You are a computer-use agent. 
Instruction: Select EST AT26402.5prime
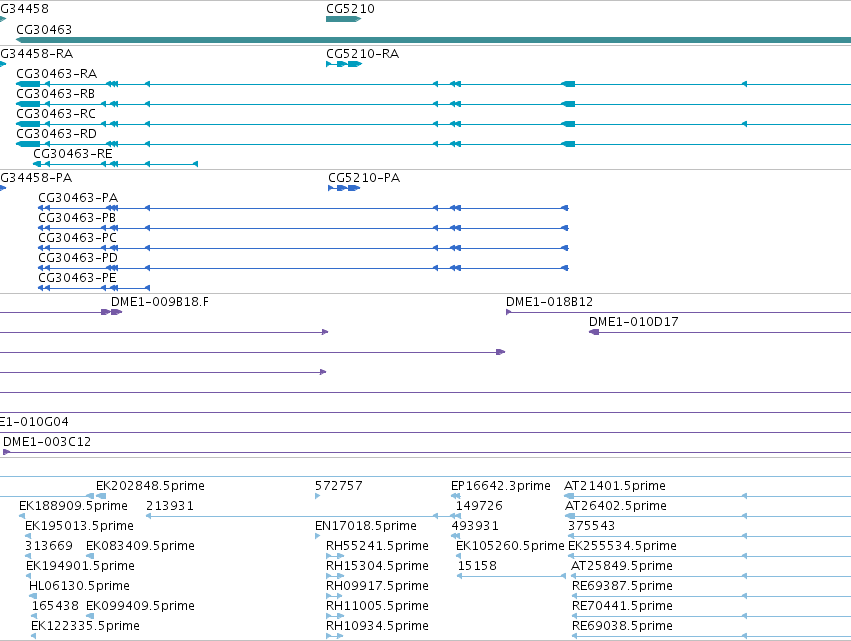[x=616, y=506]
